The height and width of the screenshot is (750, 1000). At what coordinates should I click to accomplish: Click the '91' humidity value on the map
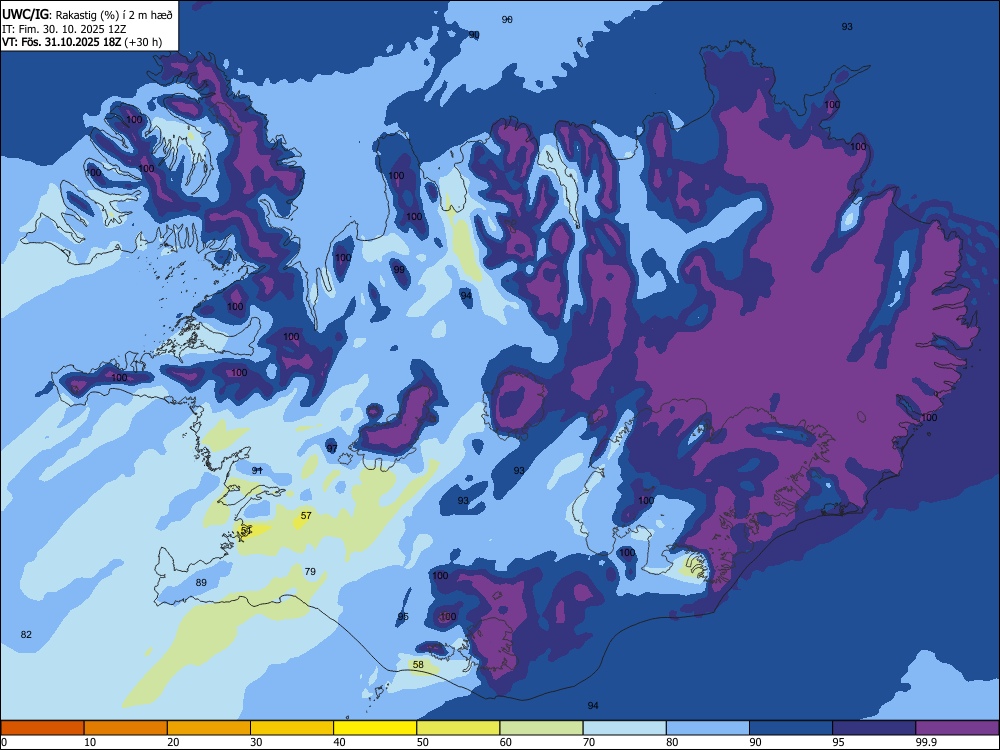pyautogui.click(x=257, y=470)
